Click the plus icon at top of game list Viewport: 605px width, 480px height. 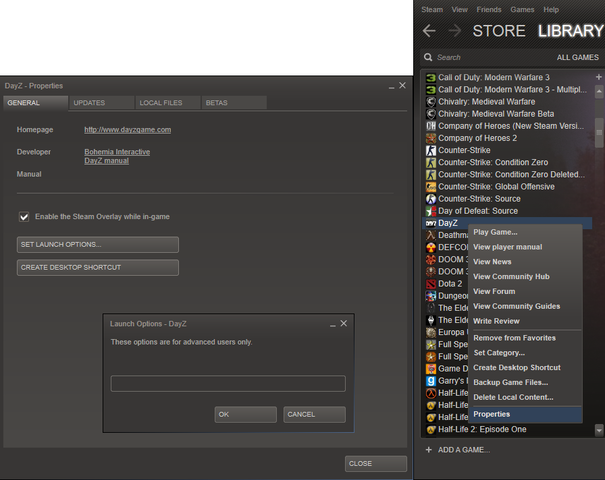[598, 77]
